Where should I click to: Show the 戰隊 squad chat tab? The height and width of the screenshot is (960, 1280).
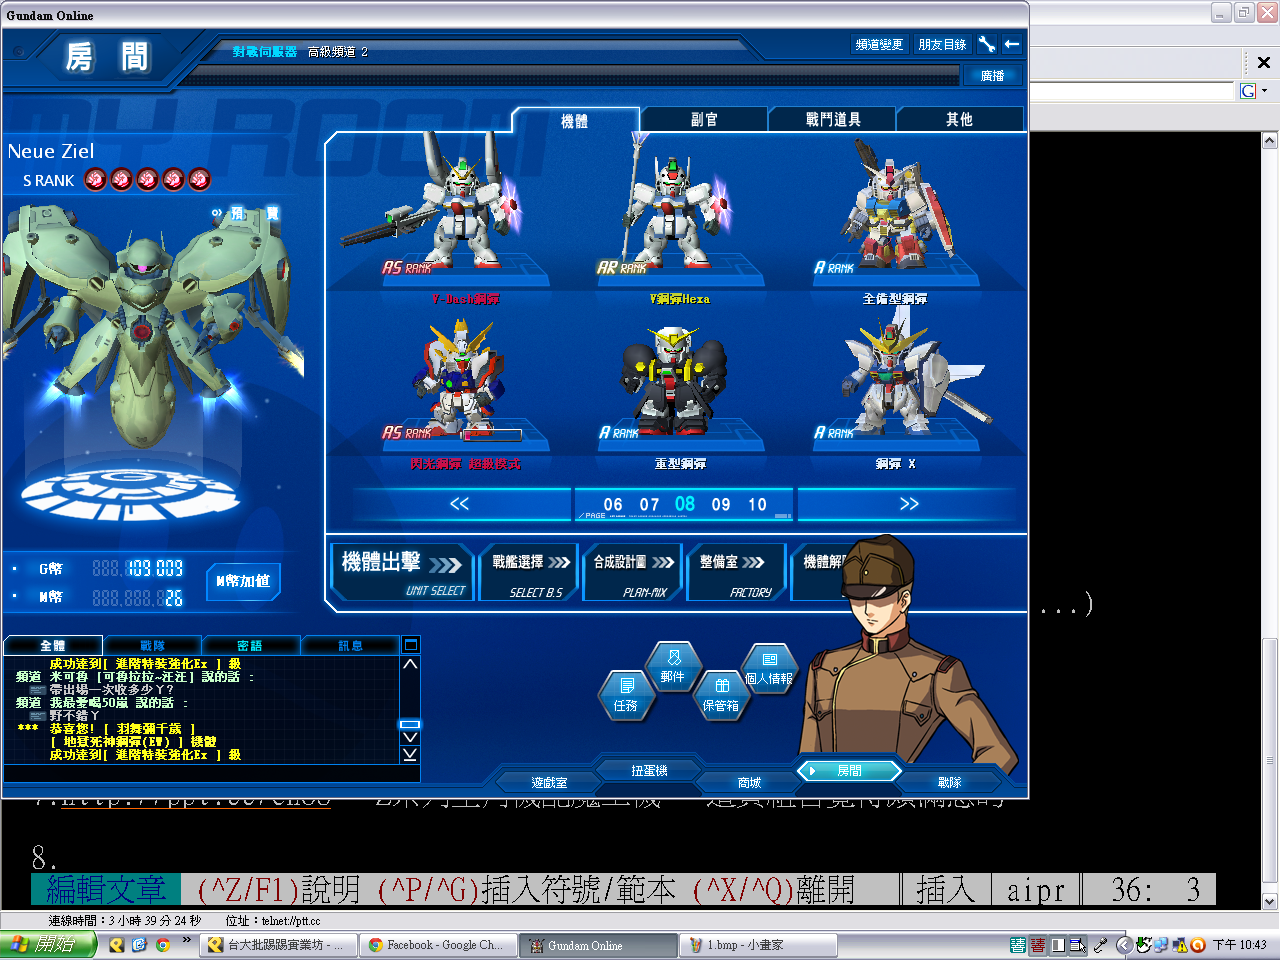(x=152, y=646)
